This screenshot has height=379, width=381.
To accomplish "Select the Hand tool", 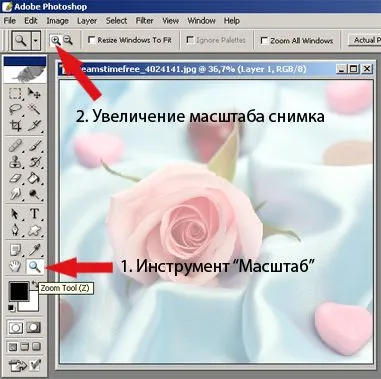I will click(15, 266).
